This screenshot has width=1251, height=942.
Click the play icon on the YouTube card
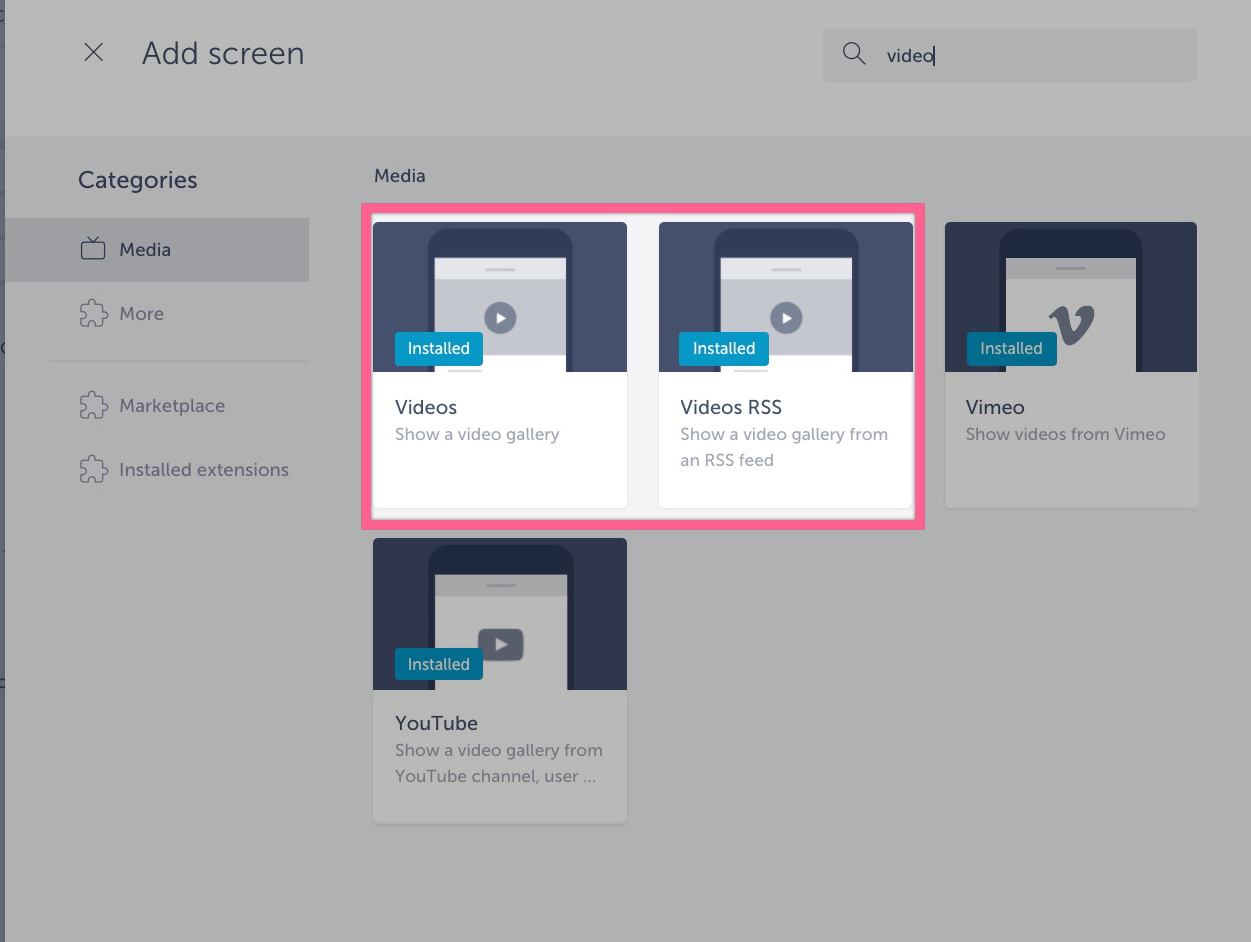click(x=500, y=644)
